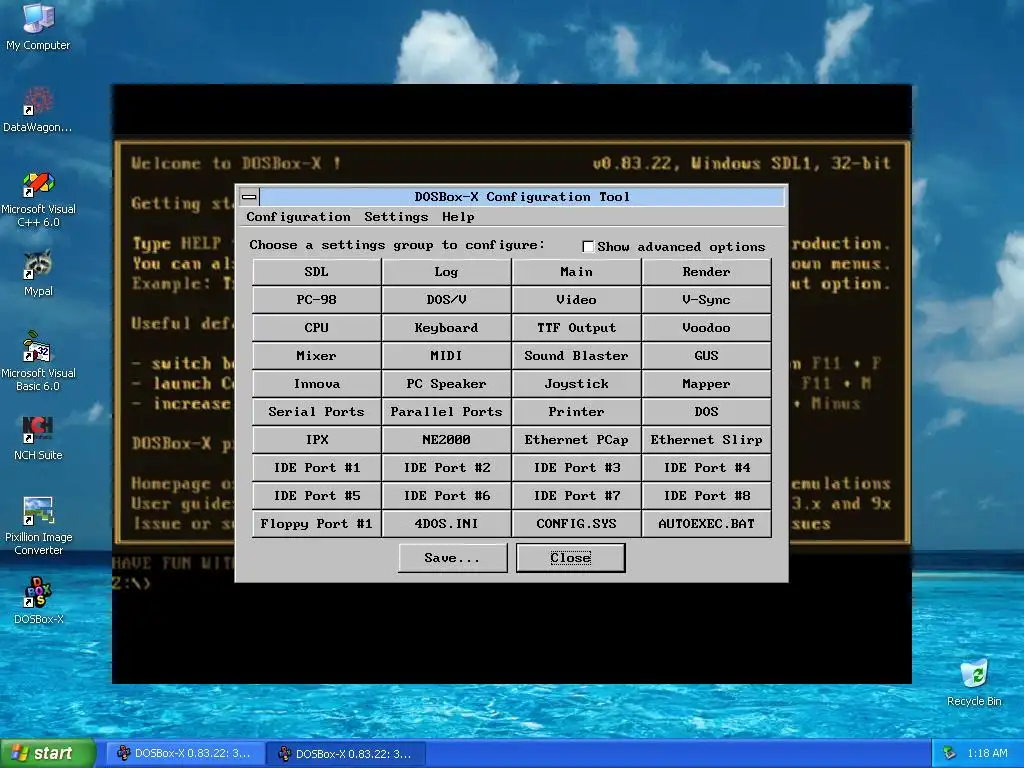Open the GUS settings group
Viewport: 1024px width, 768px height.
(x=706, y=356)
